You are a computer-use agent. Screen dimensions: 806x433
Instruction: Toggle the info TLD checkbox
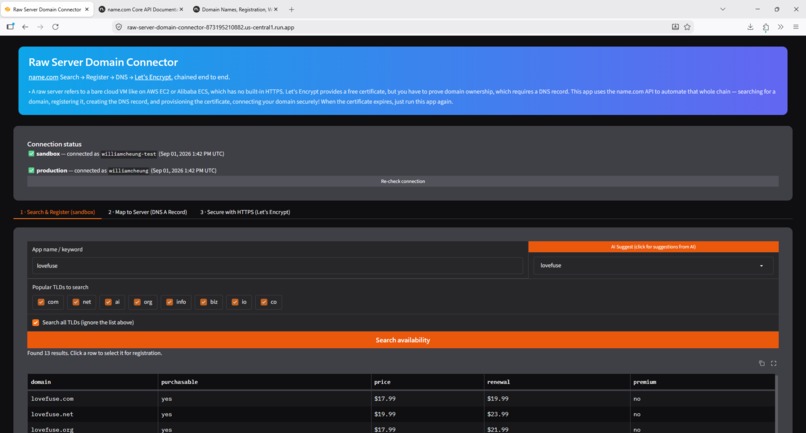pyautogui.click(x=170, y=302)
